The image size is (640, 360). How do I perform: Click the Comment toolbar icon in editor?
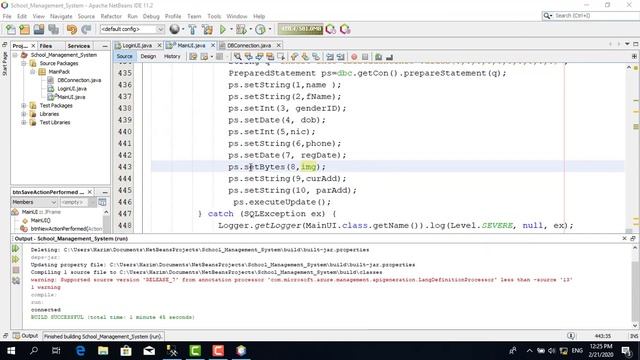[x=378, y=57]
